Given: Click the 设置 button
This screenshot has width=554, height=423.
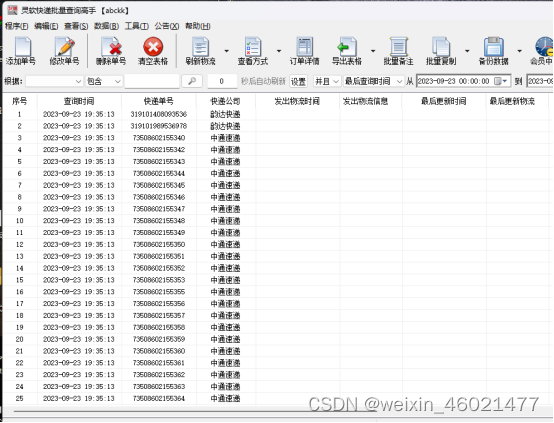Looking at the screenshot, I should [x=298, y=82].
